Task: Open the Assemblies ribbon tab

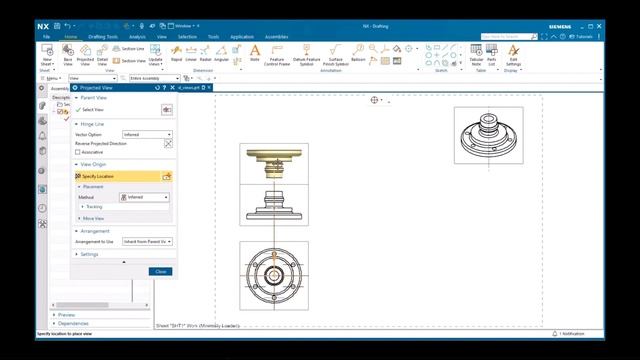Action: [277, 37]
